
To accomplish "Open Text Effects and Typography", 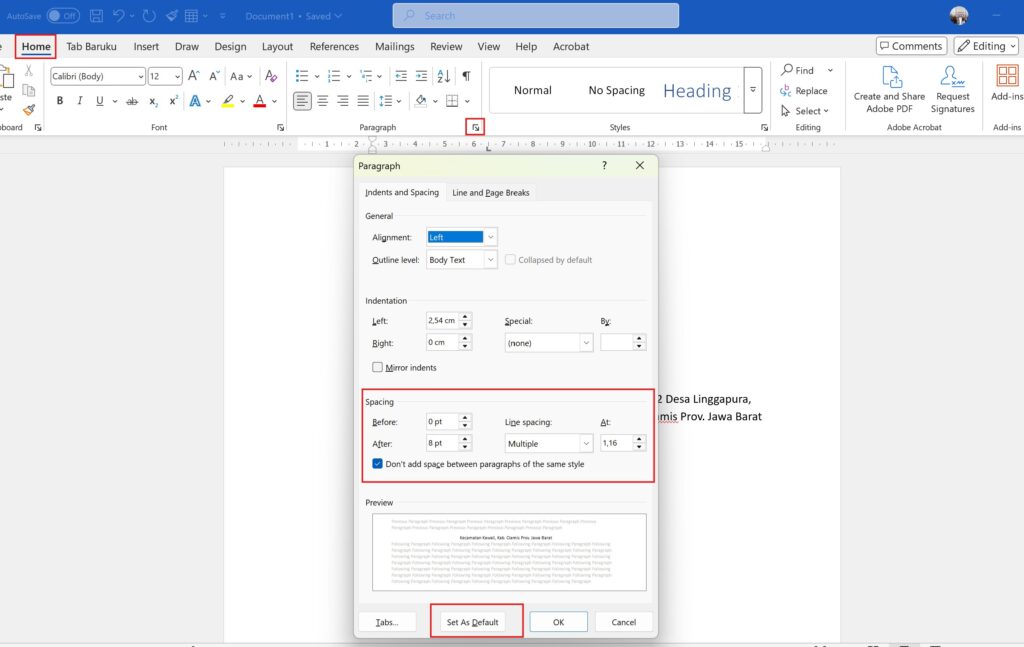I will (195, 101).
